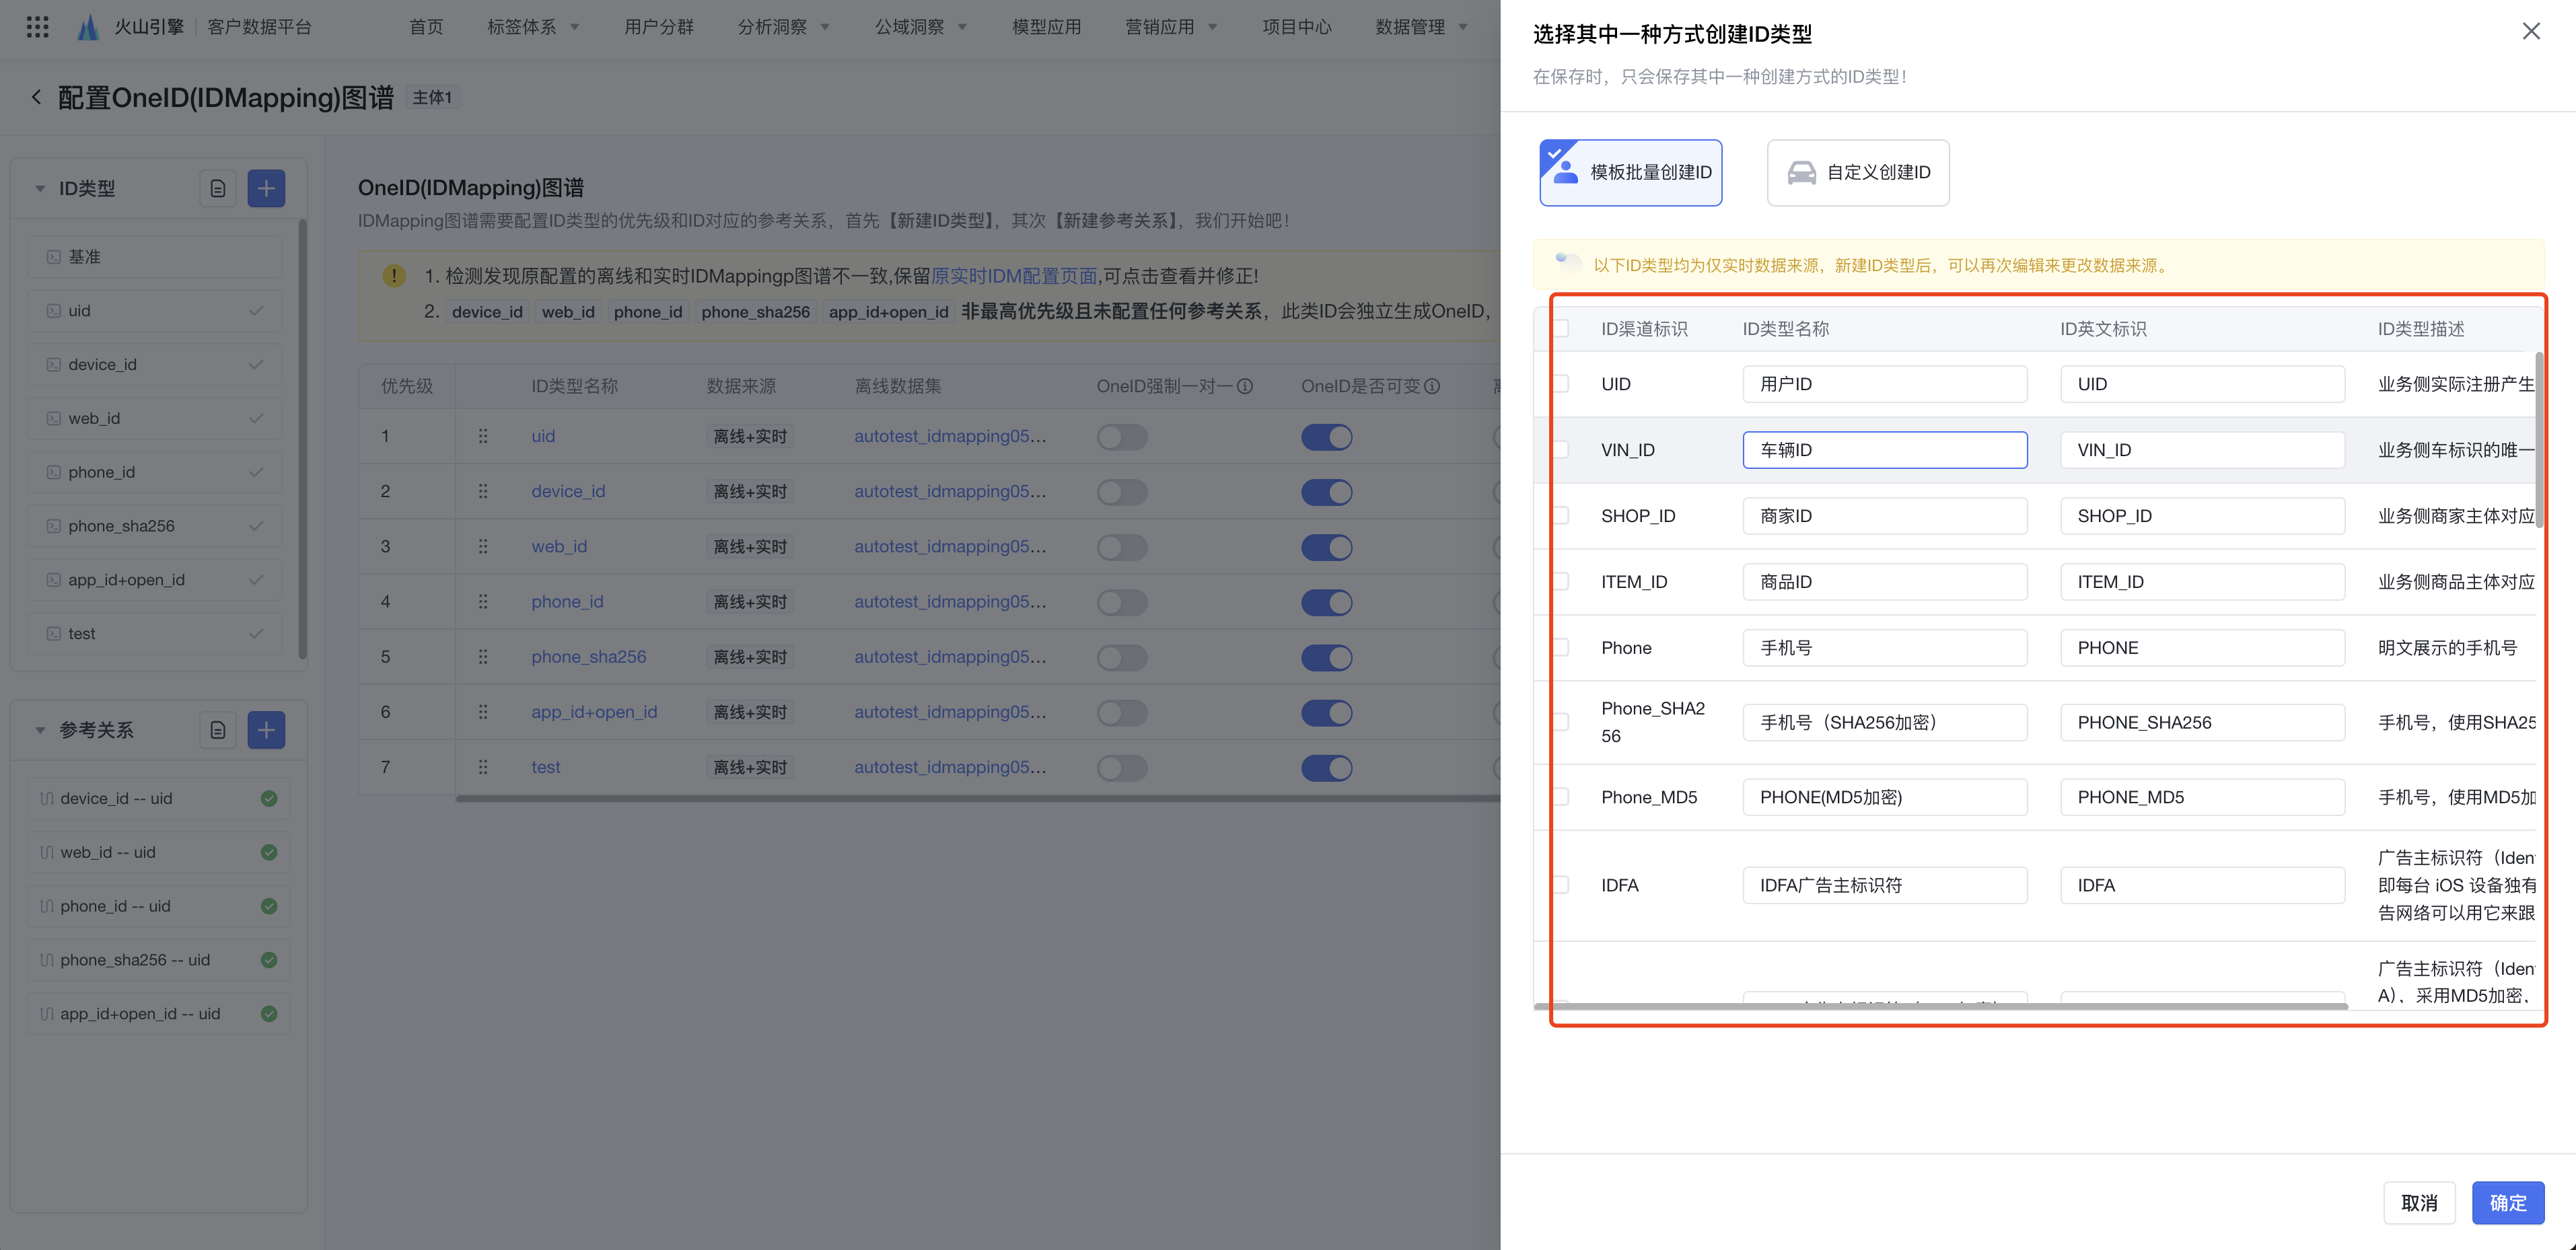This screenshot has height=1250, width=2576.
Task: Open 参考关系 document list icon
Action: pyautogui.click(x=218, y=730)
